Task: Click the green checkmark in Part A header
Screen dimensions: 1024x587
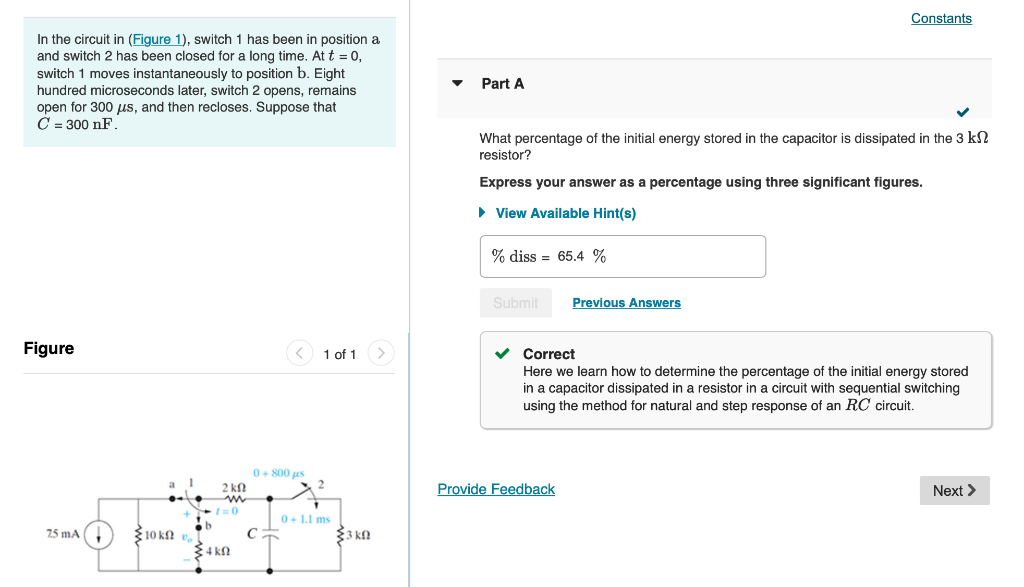Action: point(962,112)
